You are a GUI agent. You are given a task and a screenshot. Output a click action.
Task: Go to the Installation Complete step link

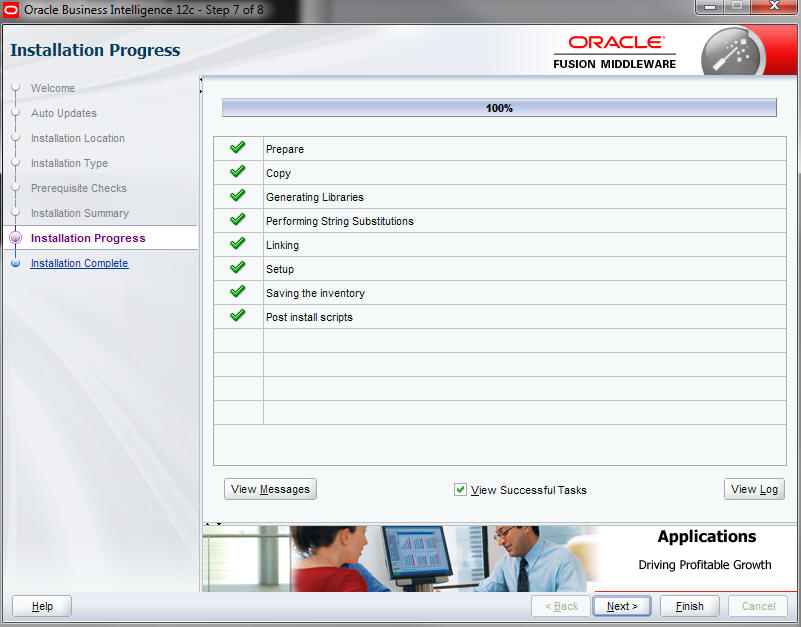click(79, 263)
